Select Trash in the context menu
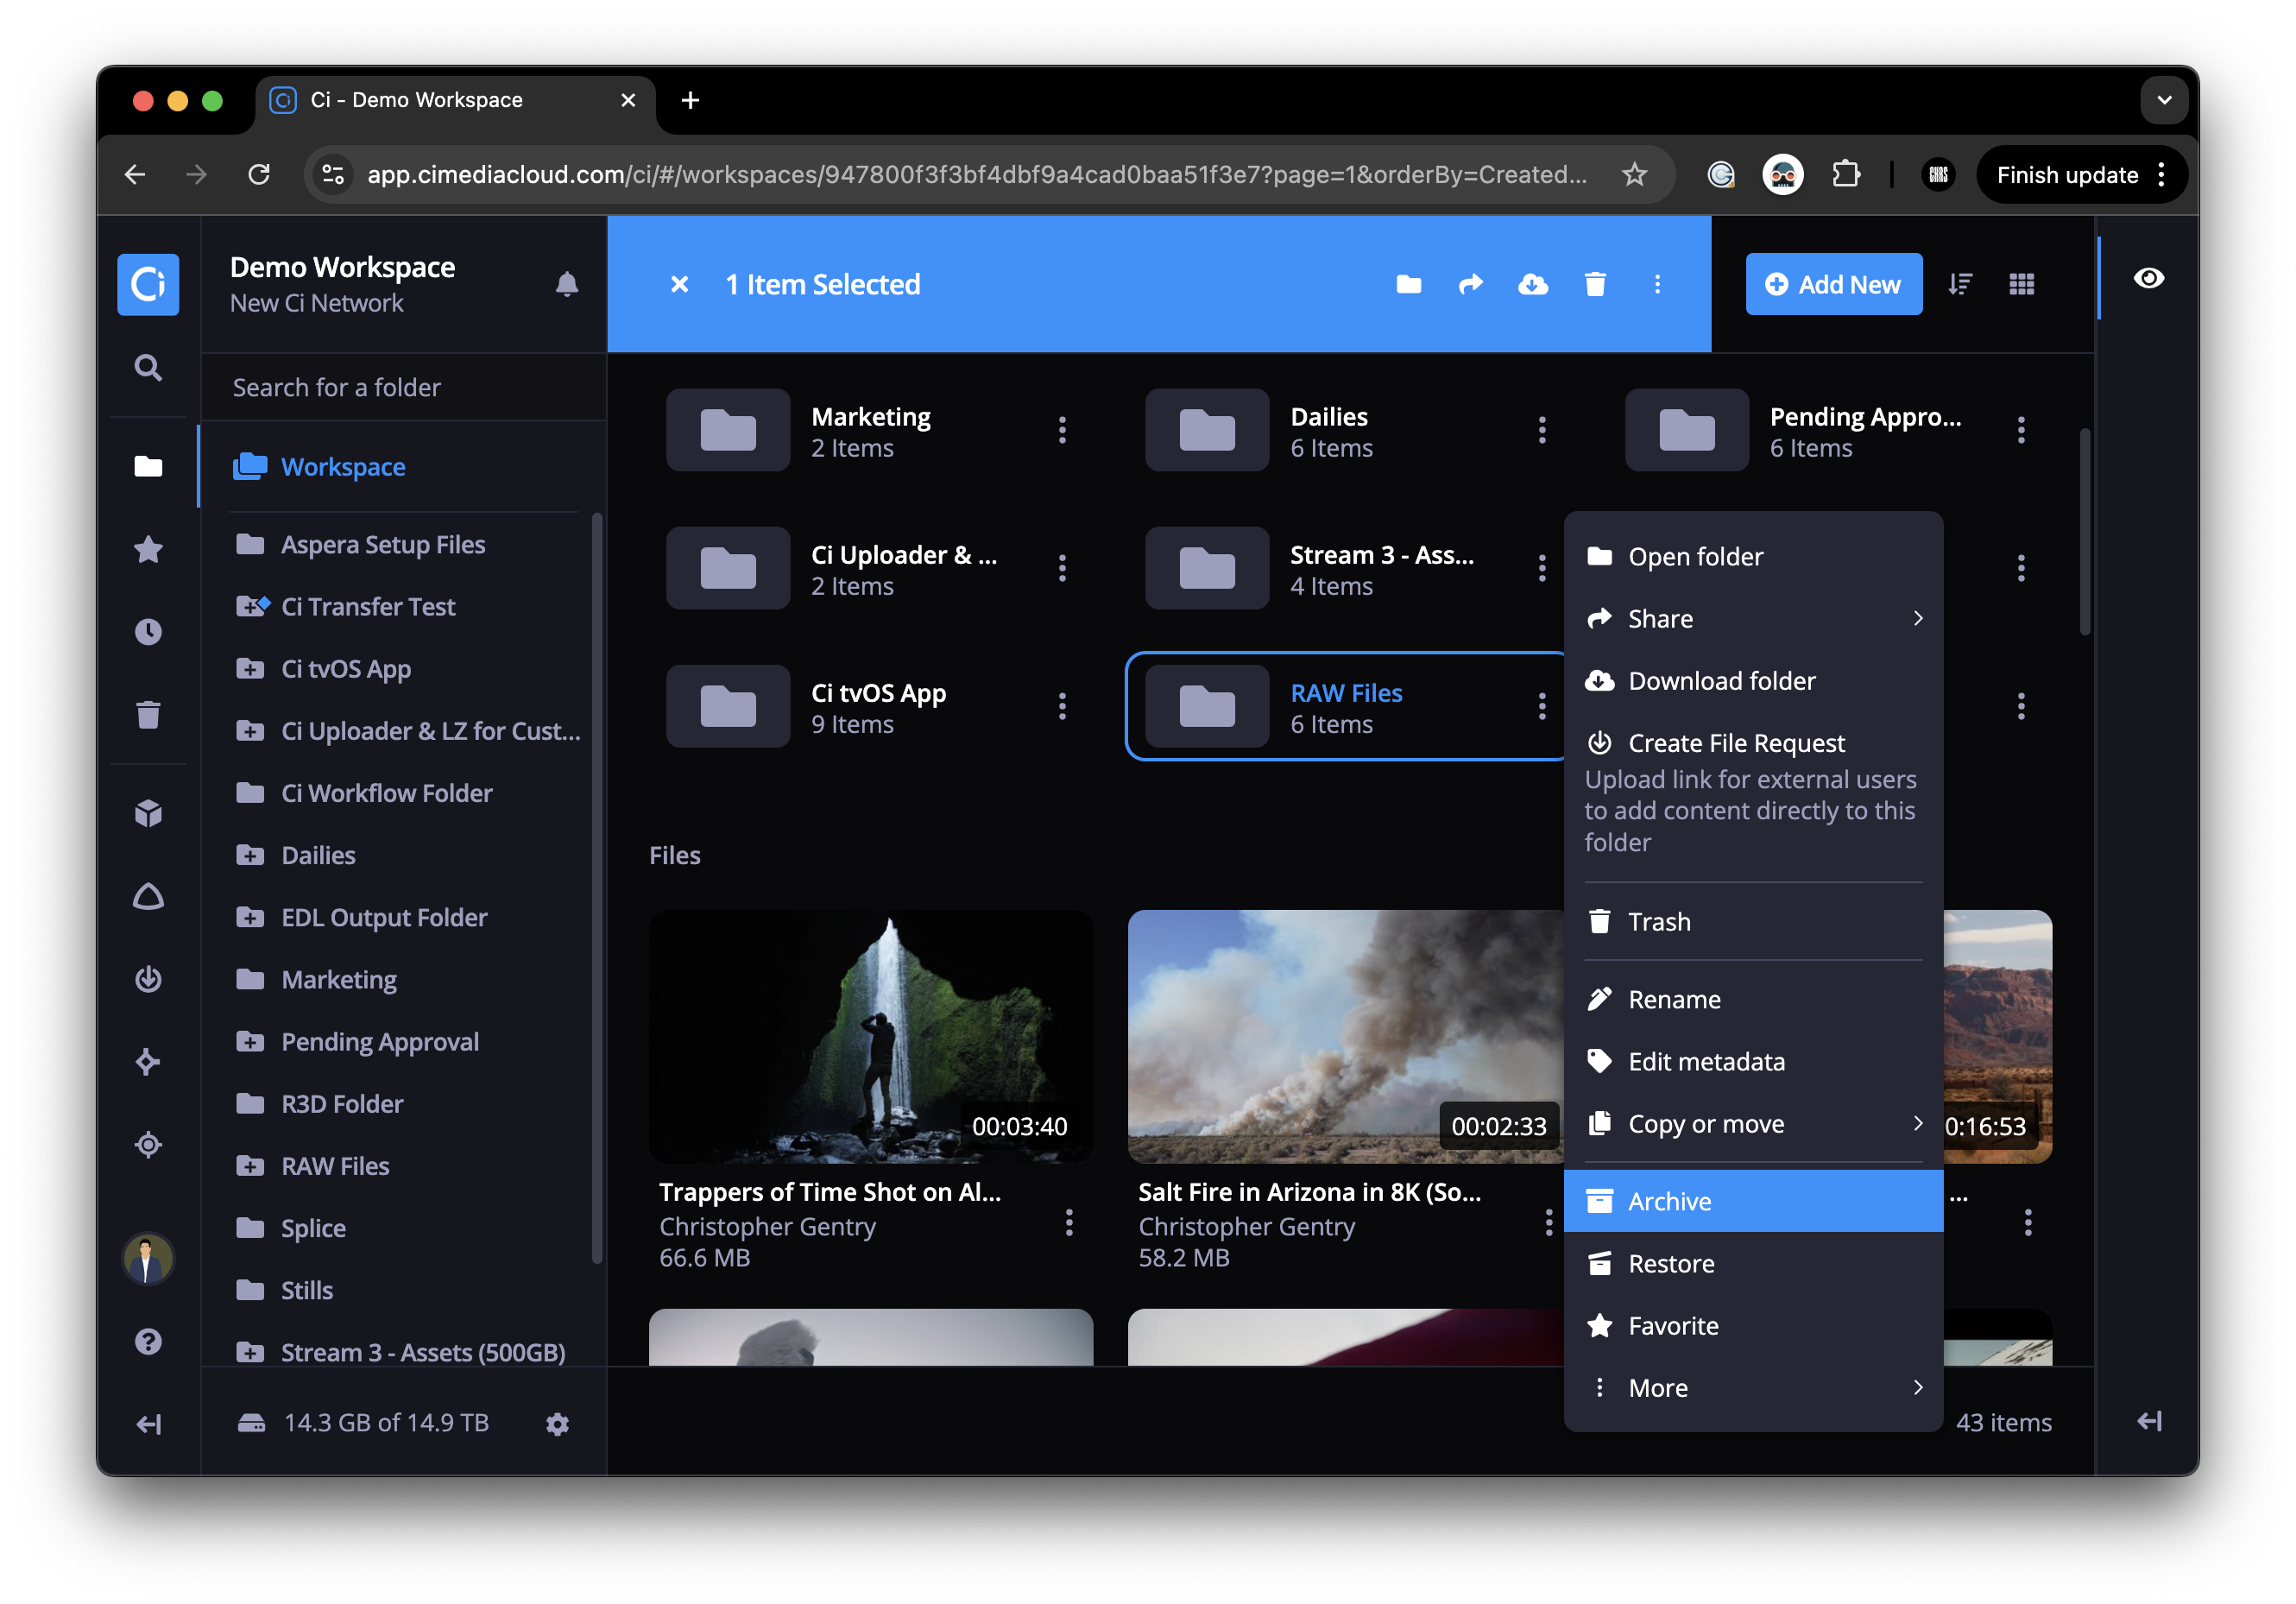Image resolution: width=2296 pixels, height=1604 pixels. [1753, 921]
